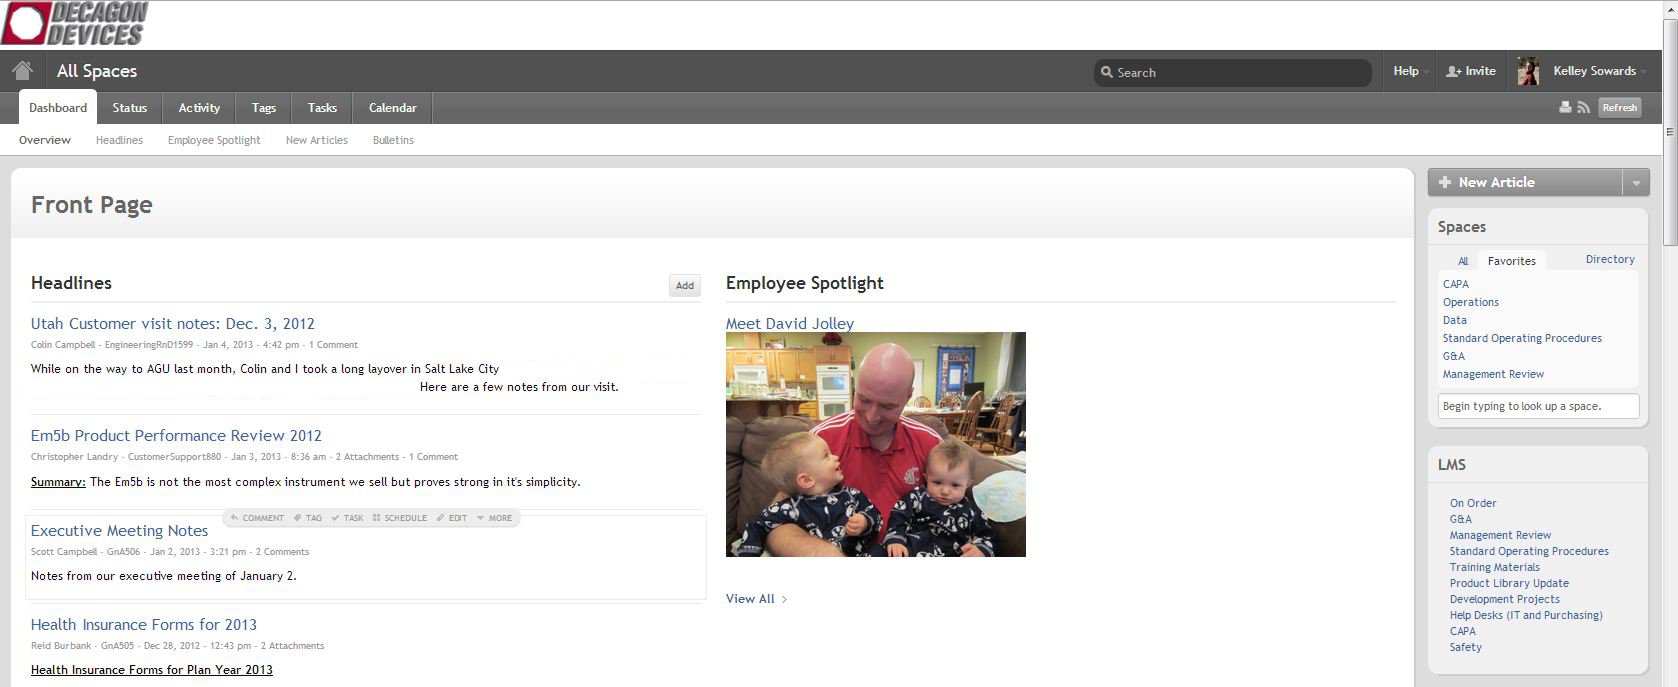Viewport: 1678px width, 687px height.
Task: Create a task from Executive Meeting Notes
Action: pyautogui.click(x=348, y=518)
